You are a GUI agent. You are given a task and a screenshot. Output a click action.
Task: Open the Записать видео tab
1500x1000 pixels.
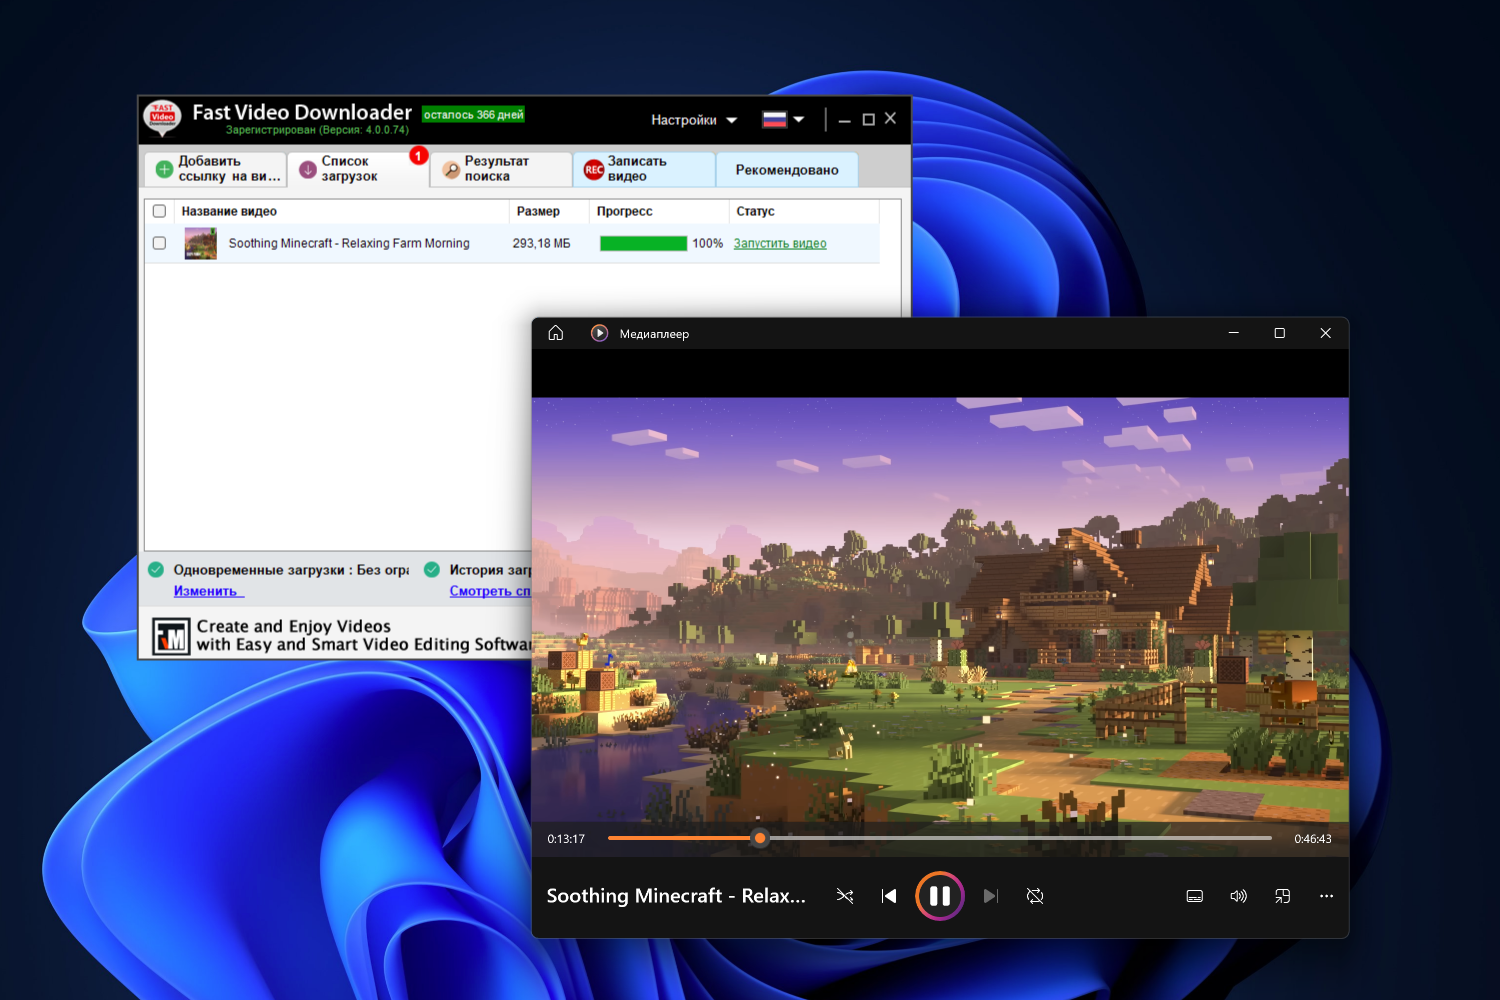644,169
